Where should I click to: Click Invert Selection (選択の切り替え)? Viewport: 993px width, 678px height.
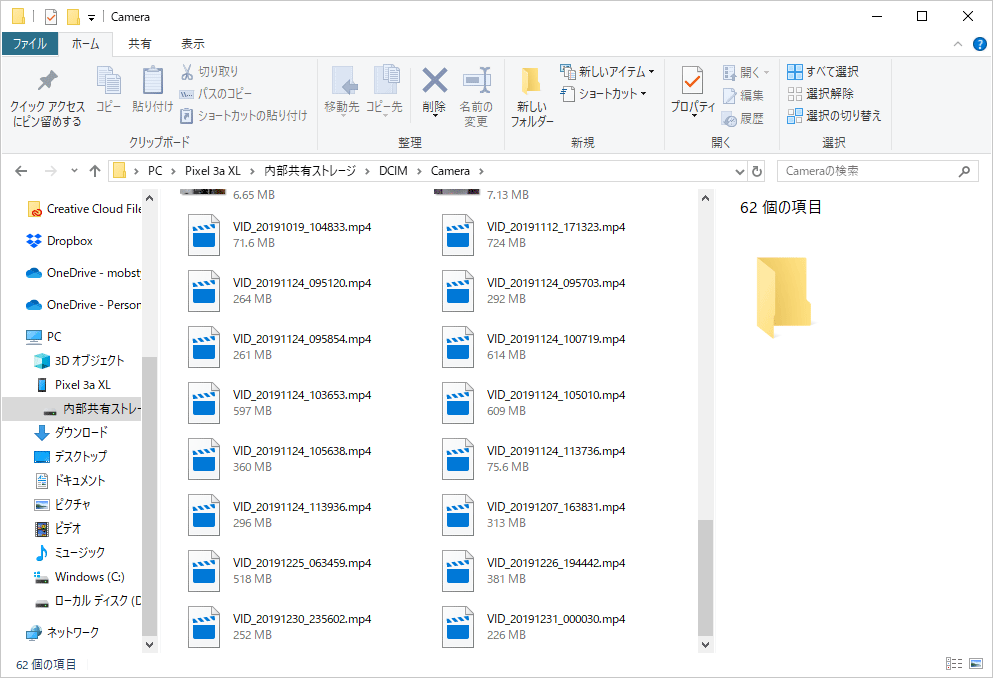click(834, 116)
